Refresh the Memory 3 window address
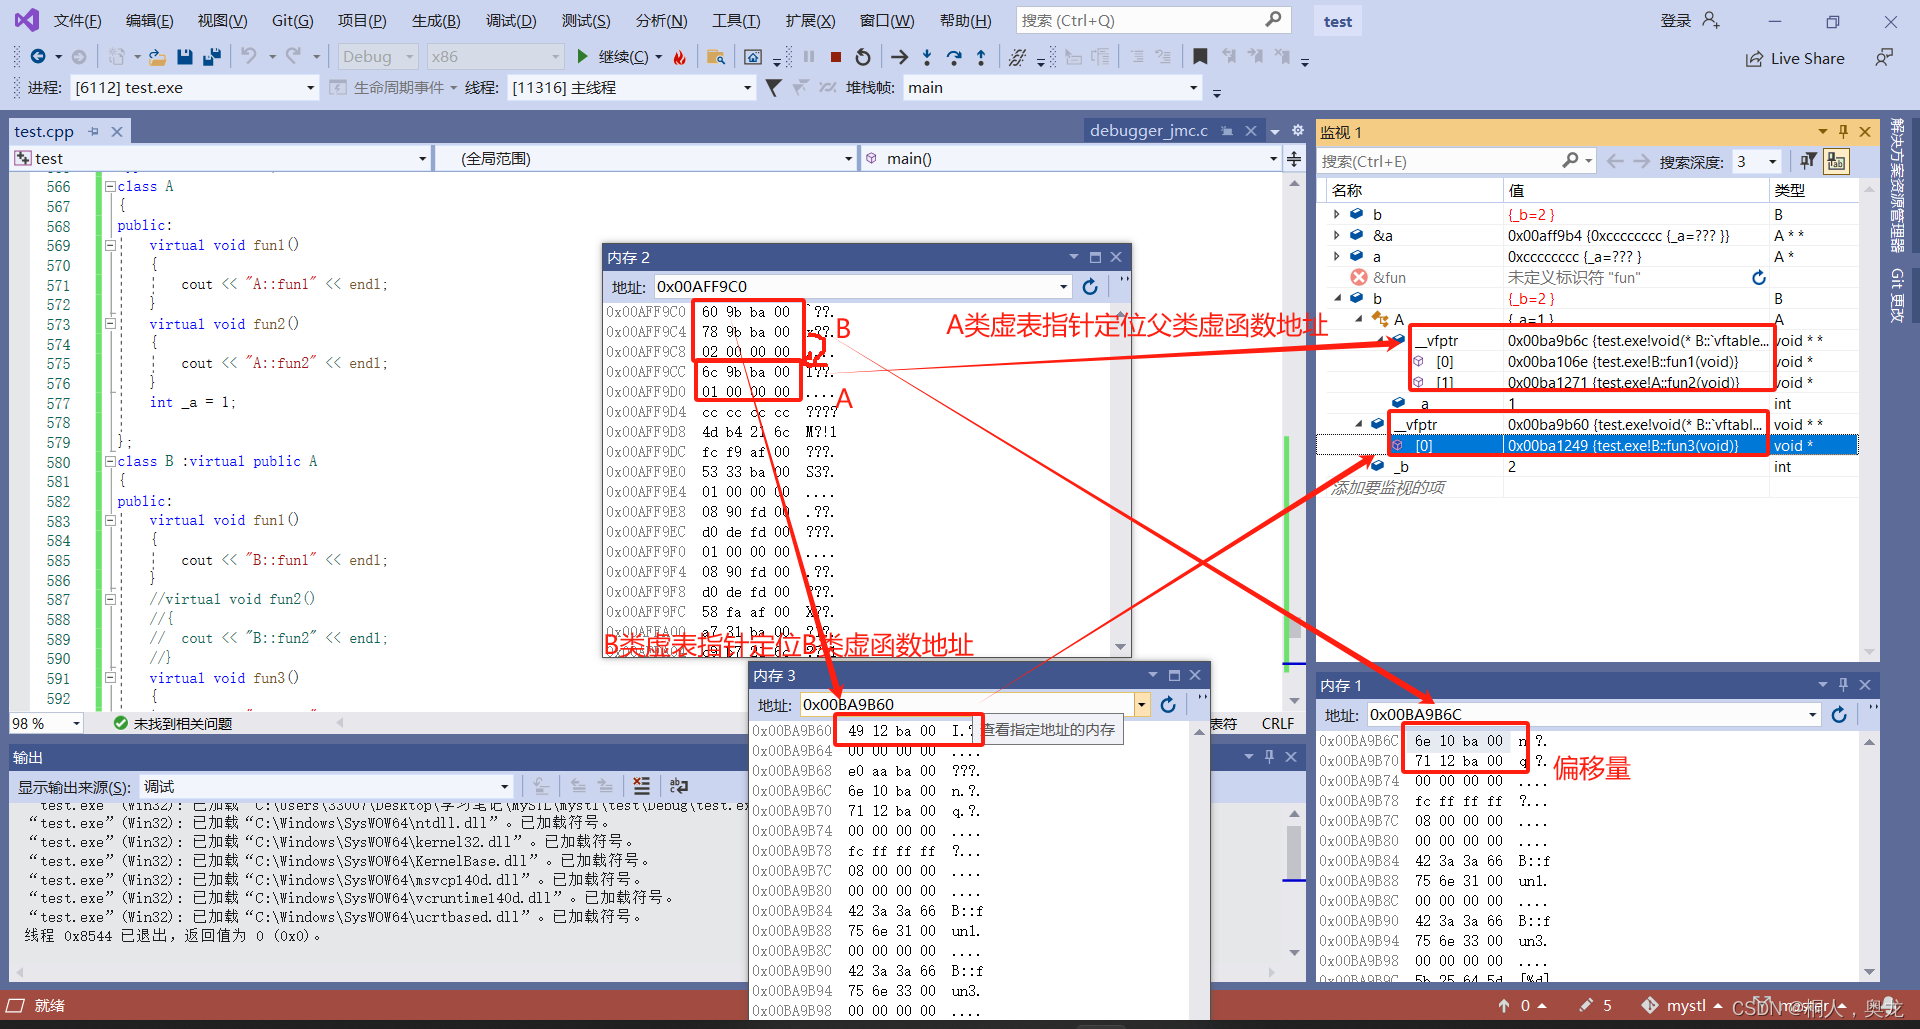 [x=1168, y=705]
